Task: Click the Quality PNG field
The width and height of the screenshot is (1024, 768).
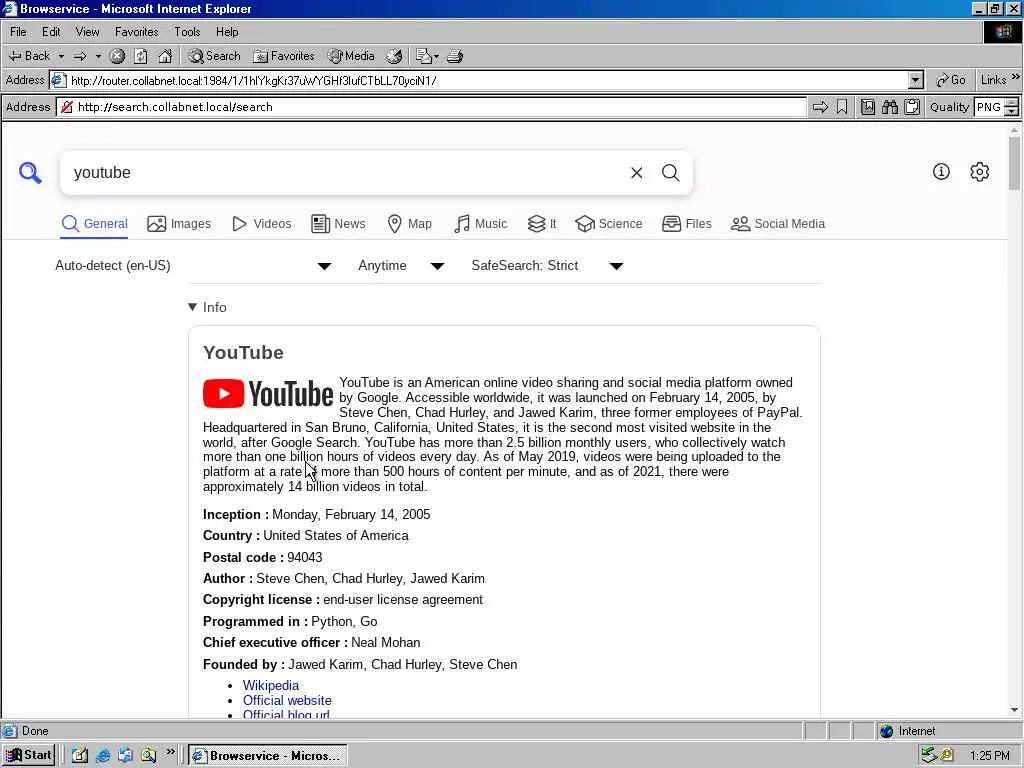Action: pyautogui.click(x=988, y=107)
